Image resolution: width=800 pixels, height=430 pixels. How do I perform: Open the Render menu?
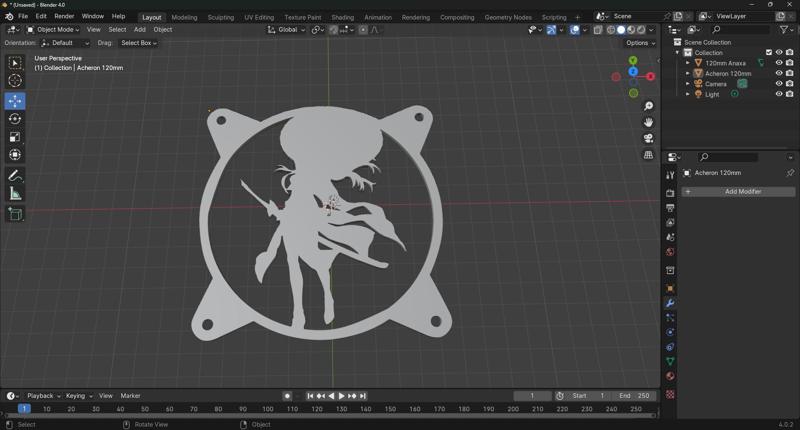click(64, 16)
